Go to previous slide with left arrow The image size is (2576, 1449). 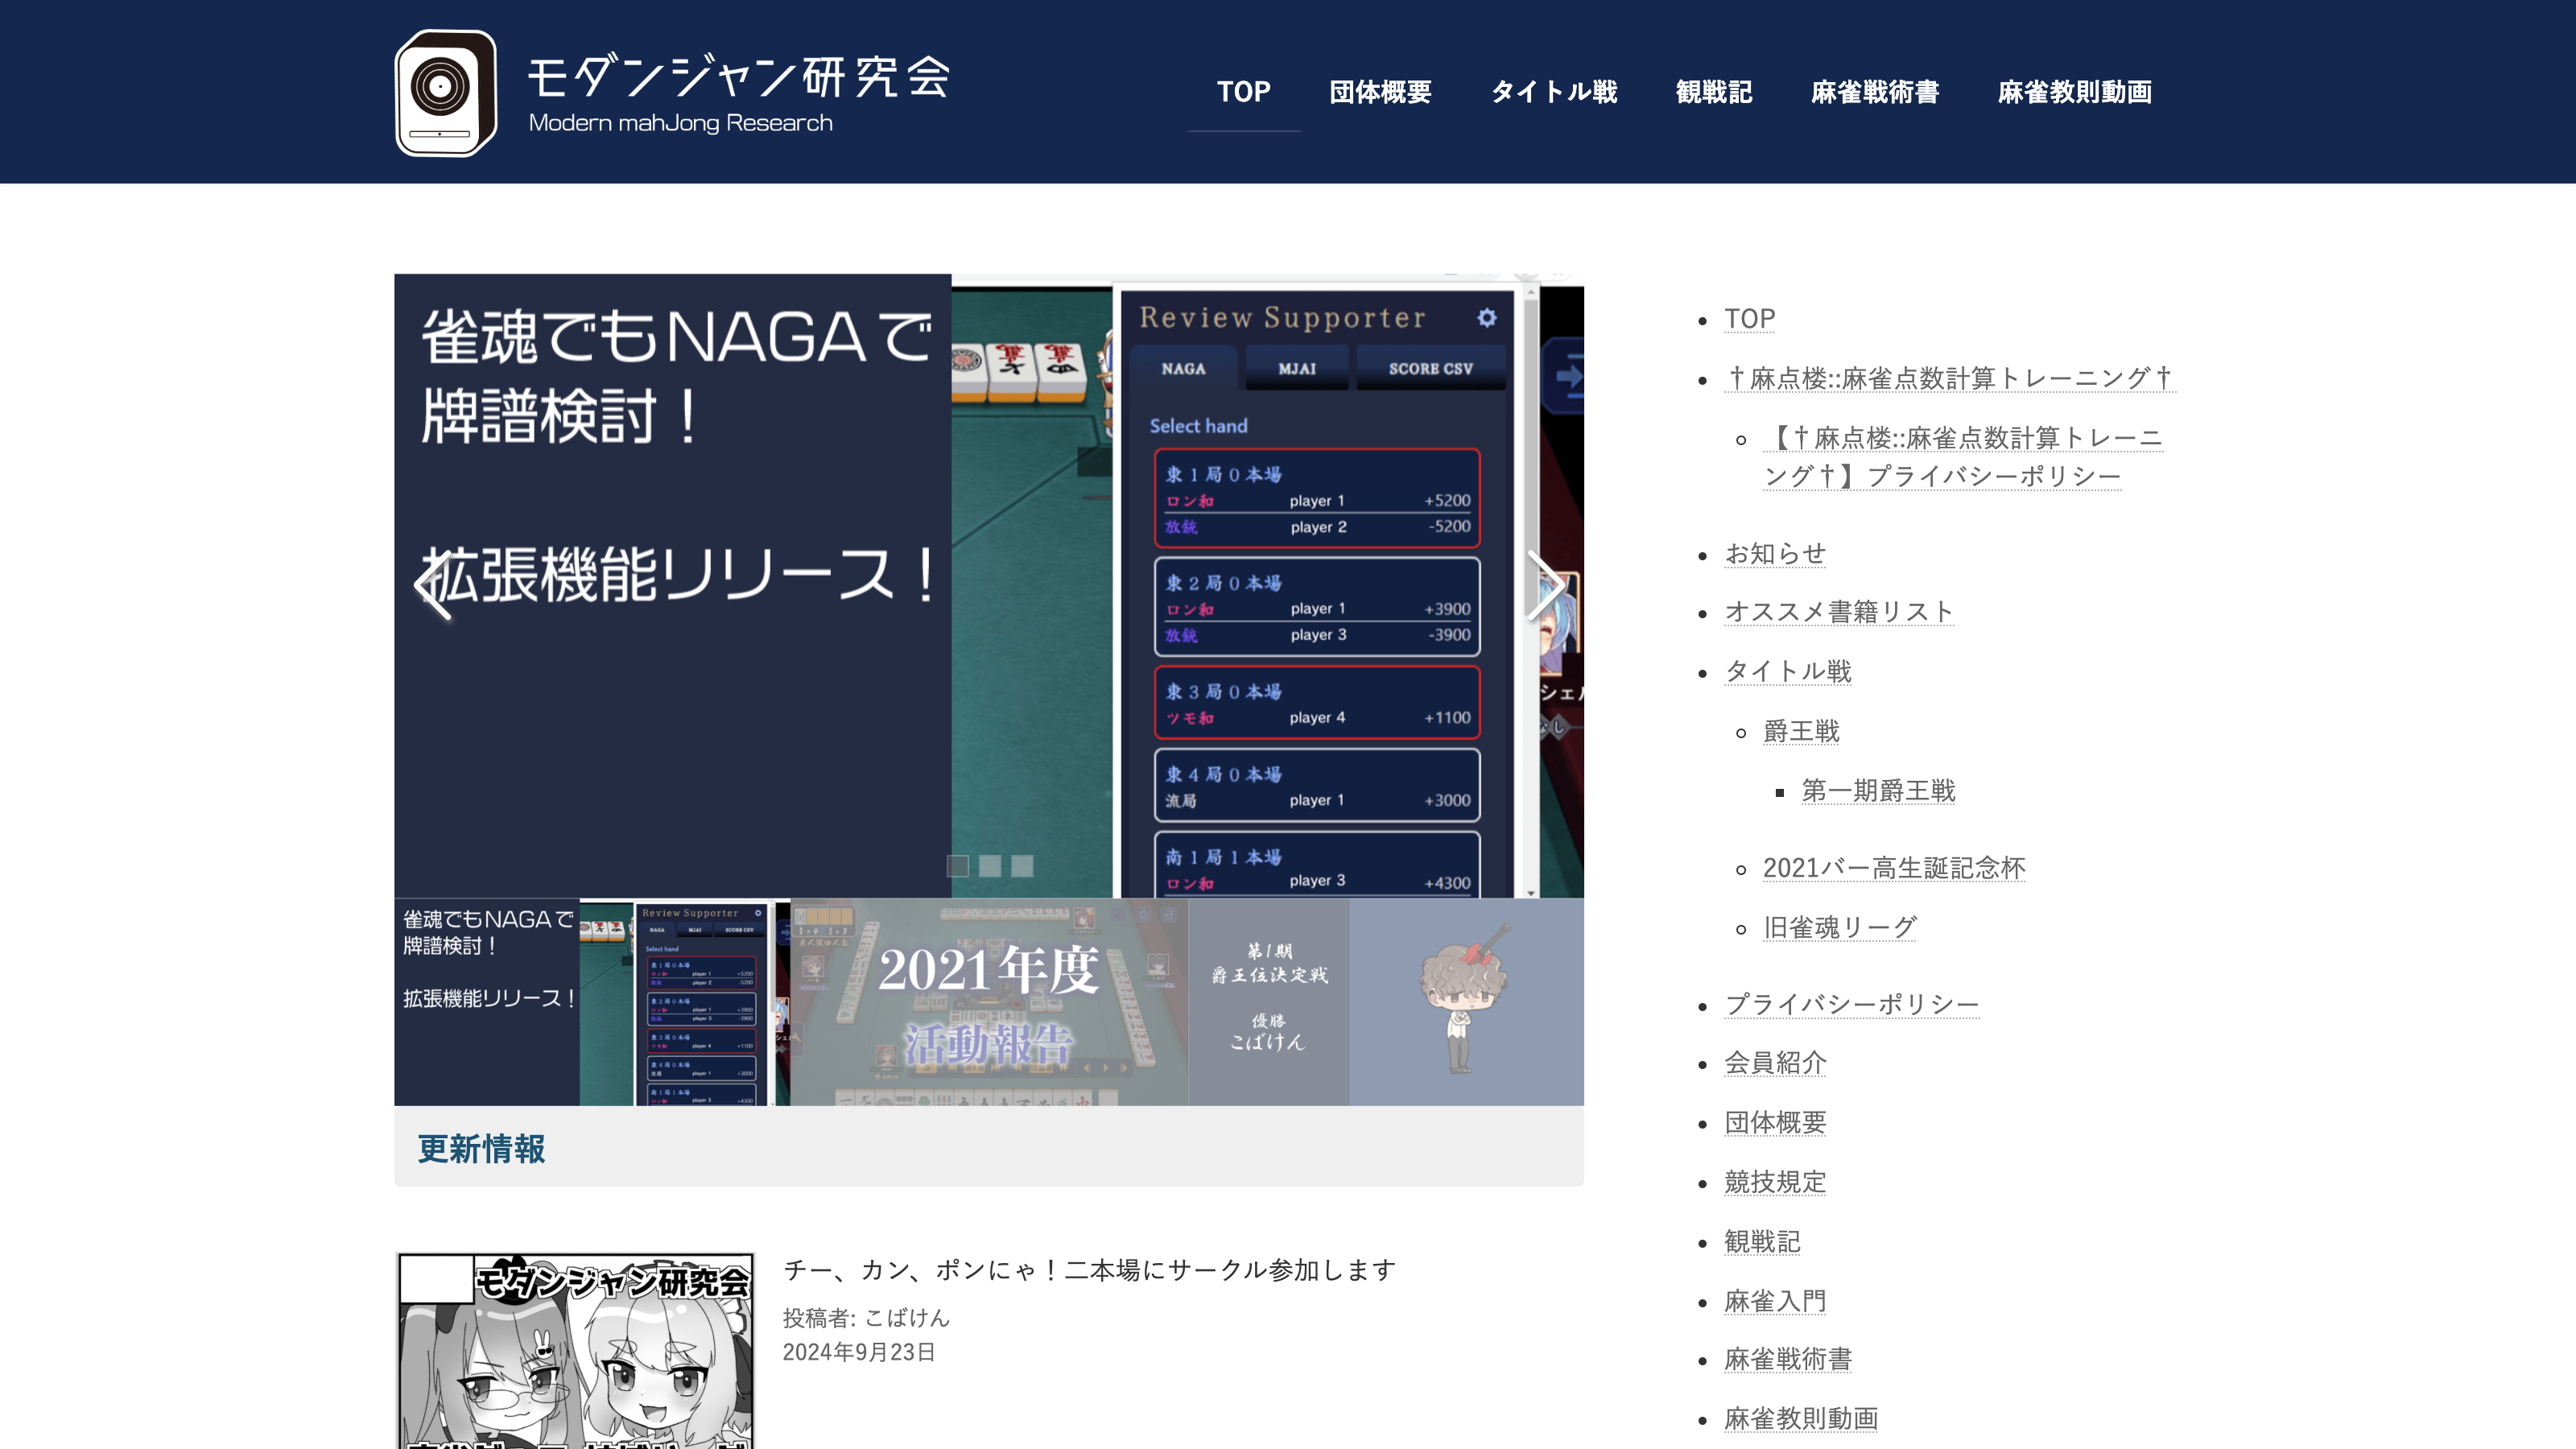434,586
